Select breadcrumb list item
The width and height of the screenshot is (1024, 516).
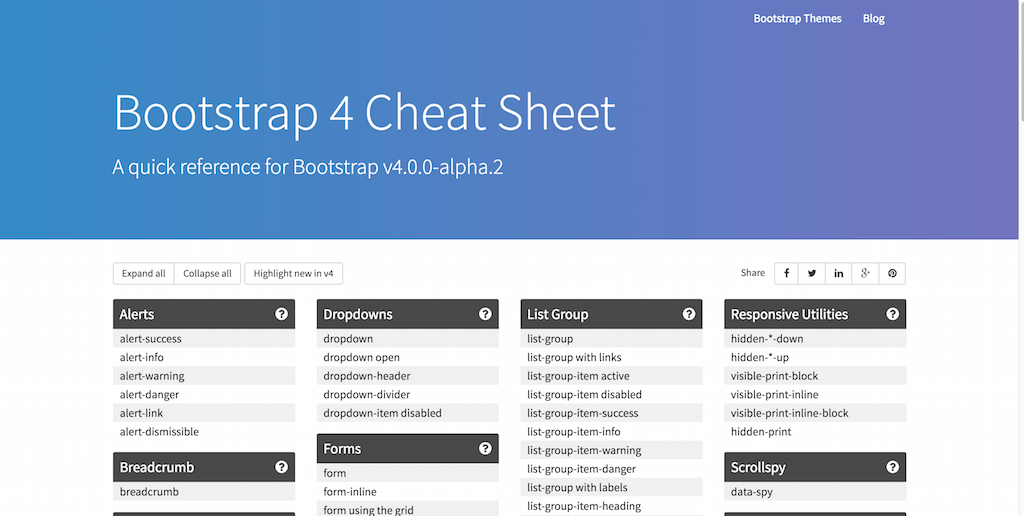point(204,492)
